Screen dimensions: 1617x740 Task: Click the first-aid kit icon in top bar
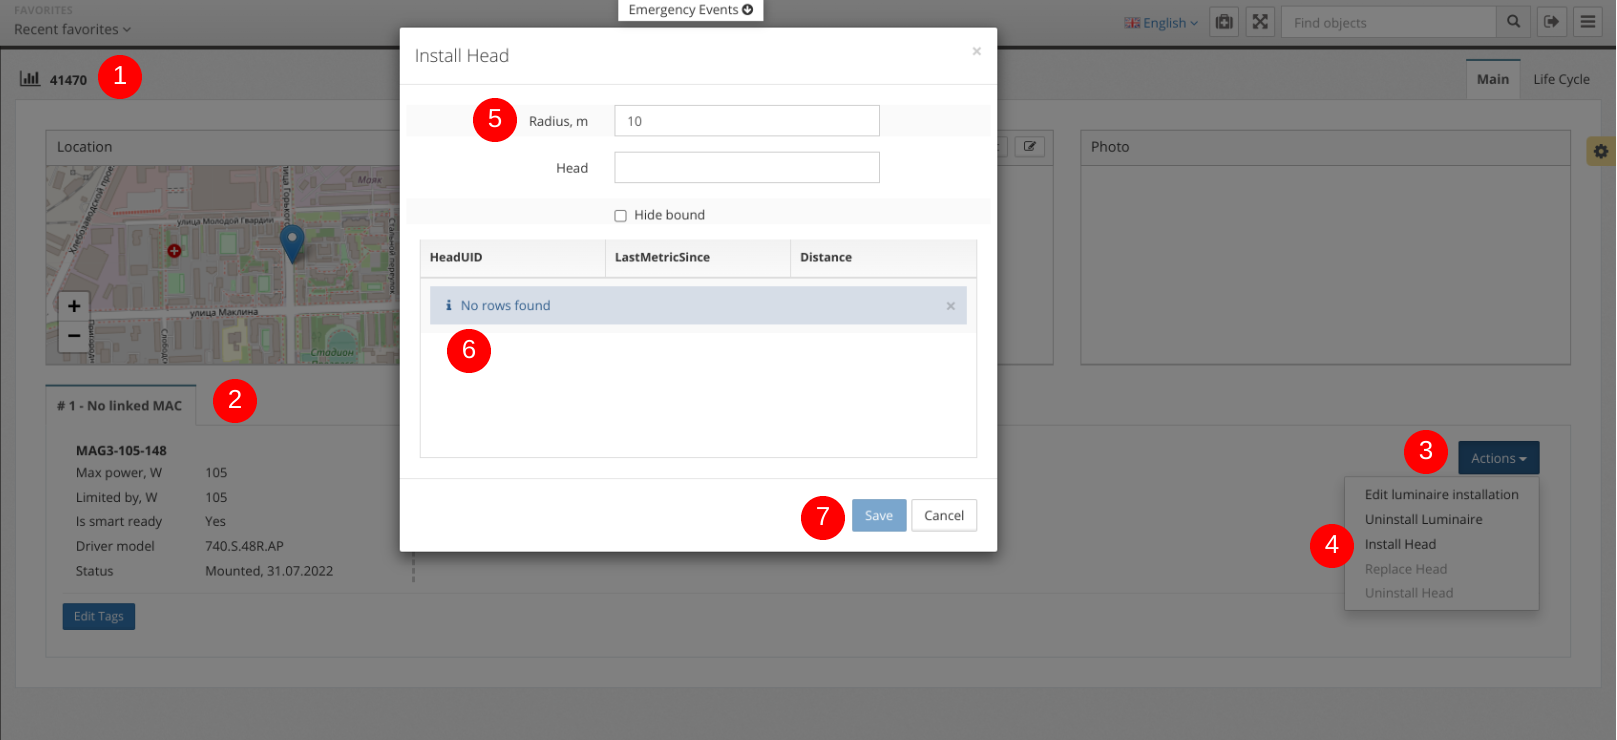point(1224,22)
